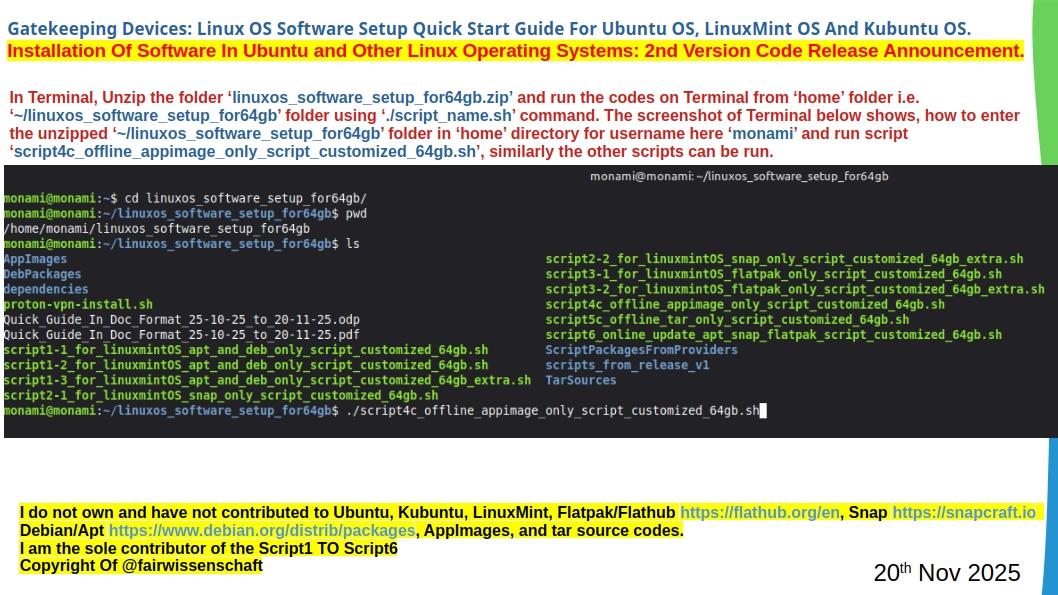This screenshot has width=1058, height=595.
Task: Select script2-1 snap only script
Action: 221,395
